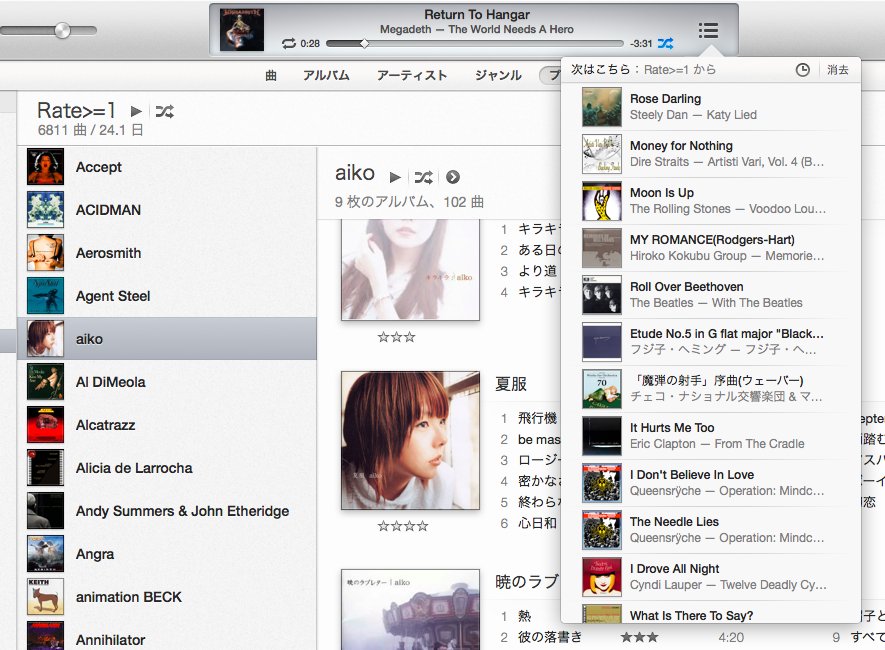Click 夏服 album title
Screen dimensions: 885x650
pyautogui.click(x=511, y=384)
